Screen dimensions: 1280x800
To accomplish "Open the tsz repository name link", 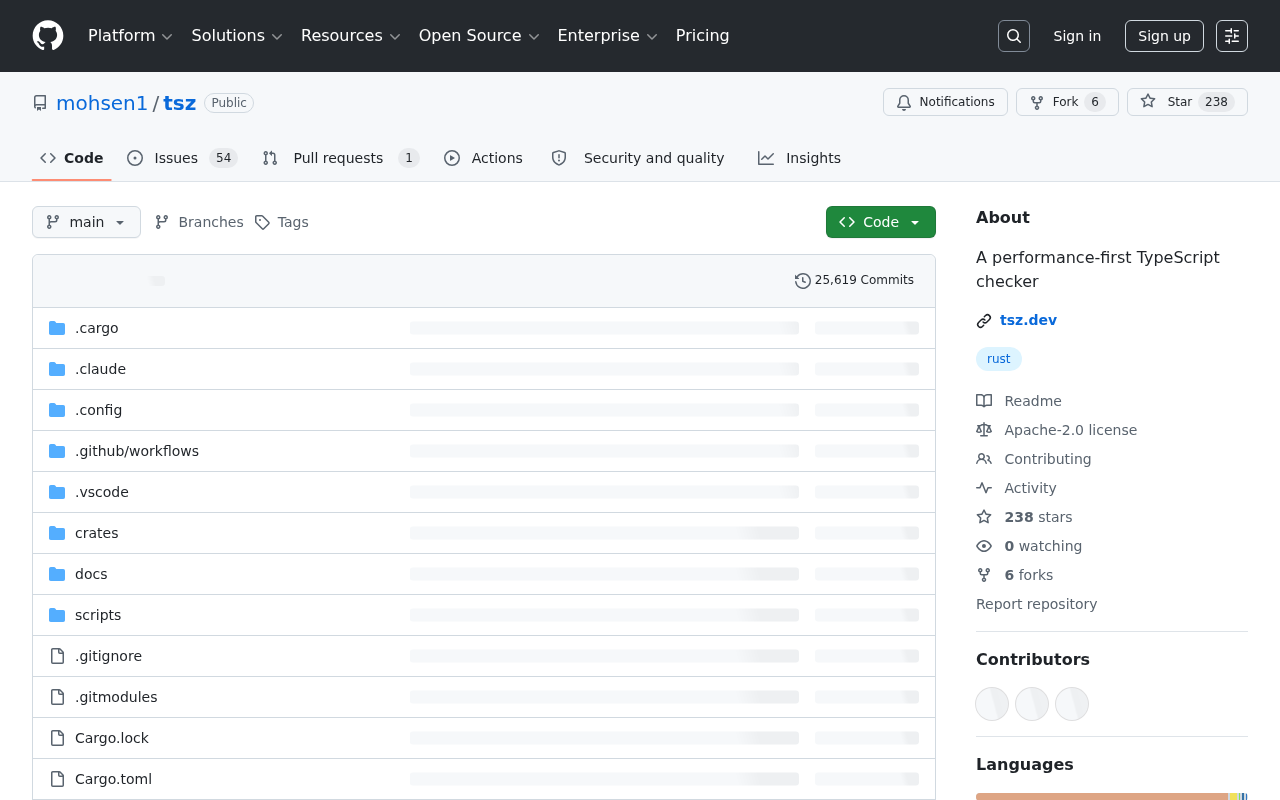I will coord(180,103).
